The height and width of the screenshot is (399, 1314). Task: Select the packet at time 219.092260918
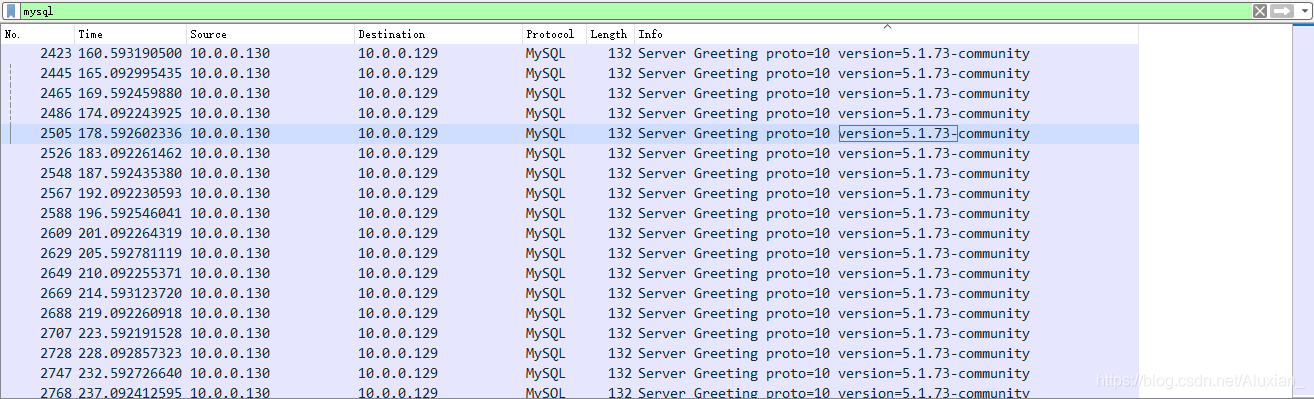[569, 314]
